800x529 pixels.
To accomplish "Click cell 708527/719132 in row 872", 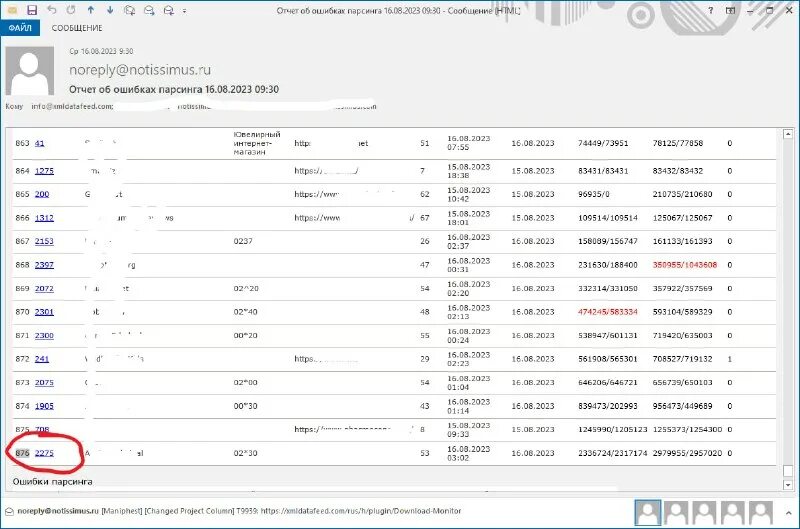I will click(x=682, y=359).
